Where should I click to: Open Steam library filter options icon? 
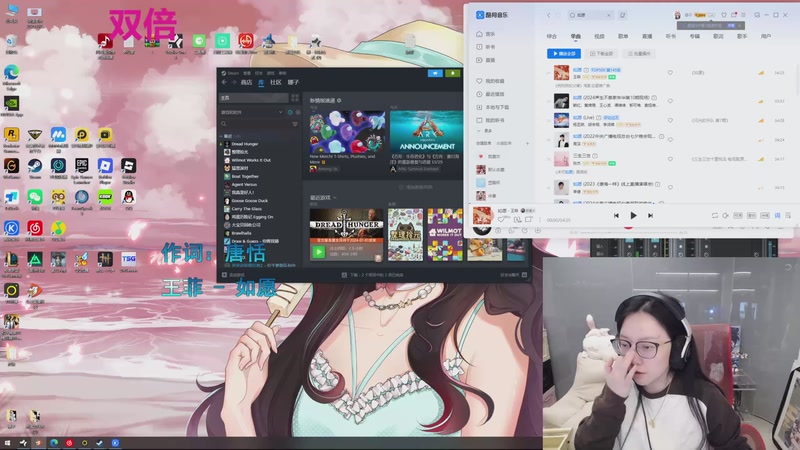pos(295,124)
